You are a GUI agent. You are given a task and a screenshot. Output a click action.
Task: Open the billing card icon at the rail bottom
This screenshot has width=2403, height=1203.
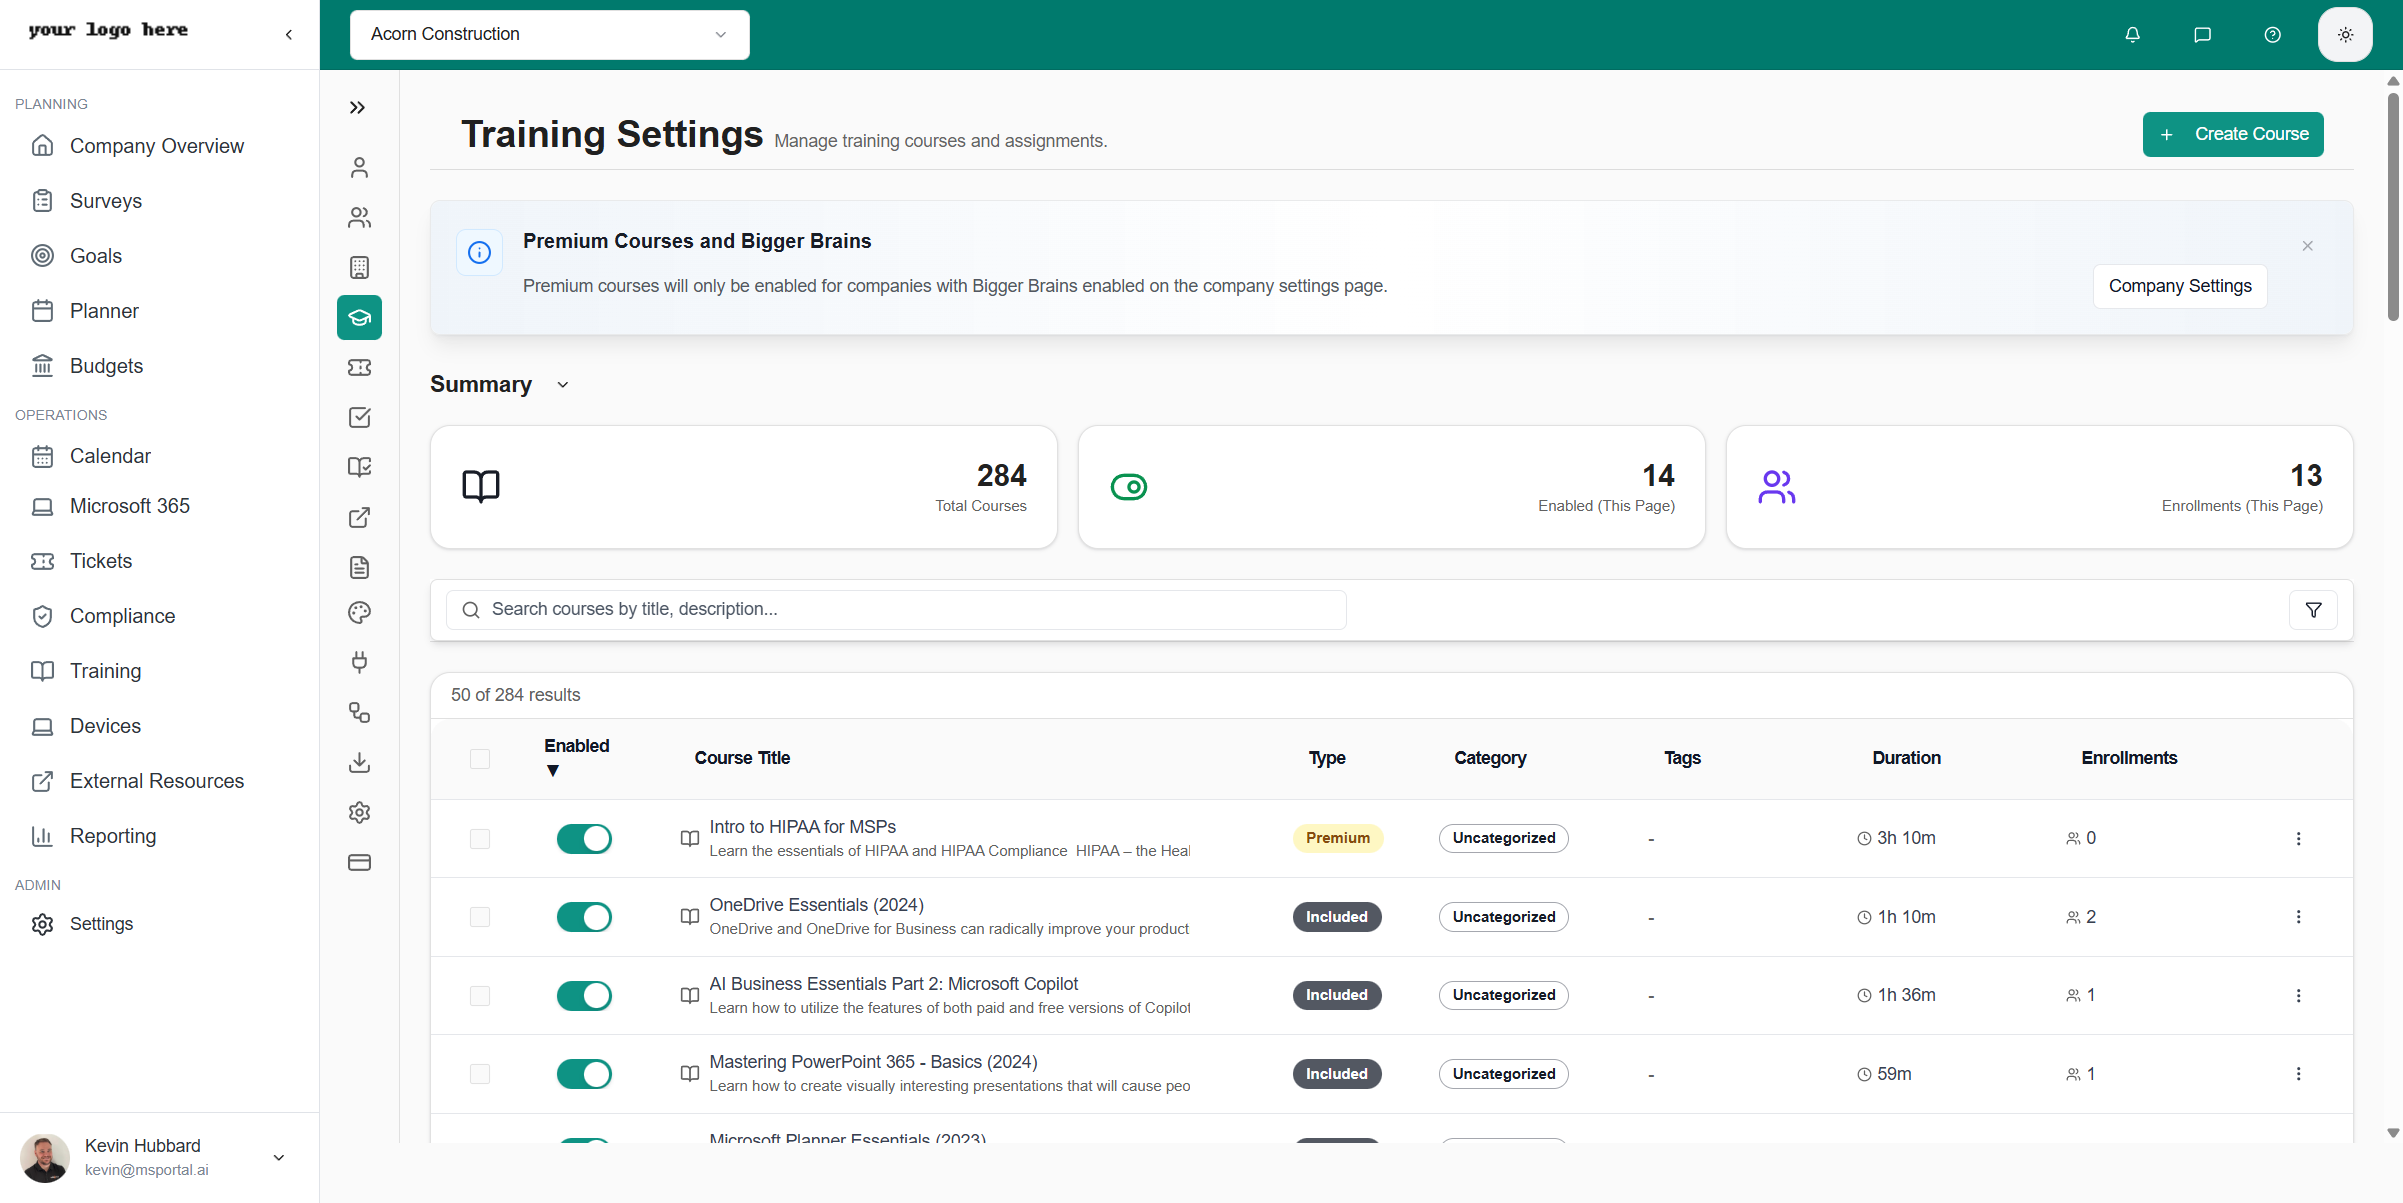(x=359, y=862)
